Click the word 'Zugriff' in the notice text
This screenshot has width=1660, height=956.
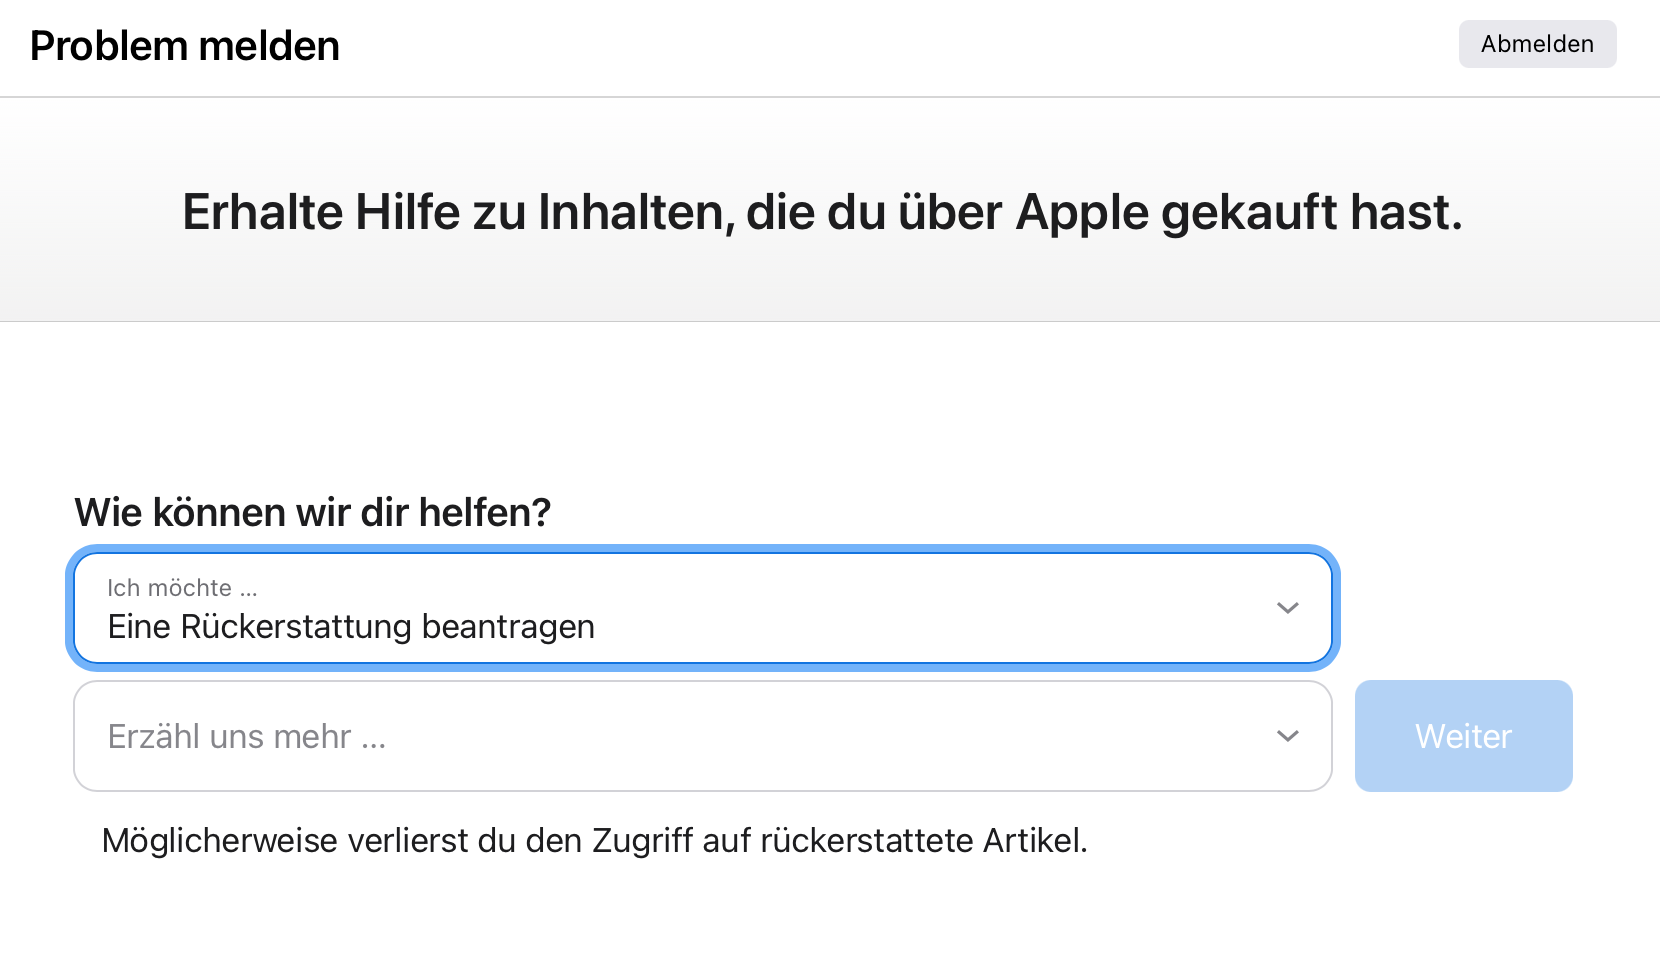coord(642,841)
